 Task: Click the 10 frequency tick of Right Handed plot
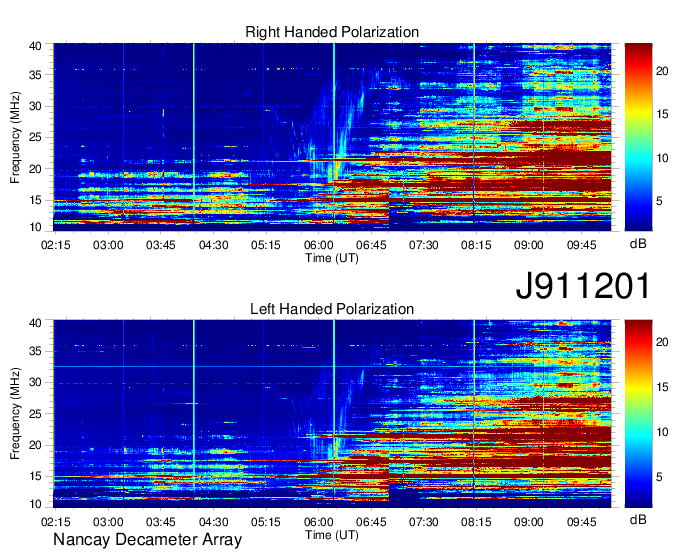35,227
